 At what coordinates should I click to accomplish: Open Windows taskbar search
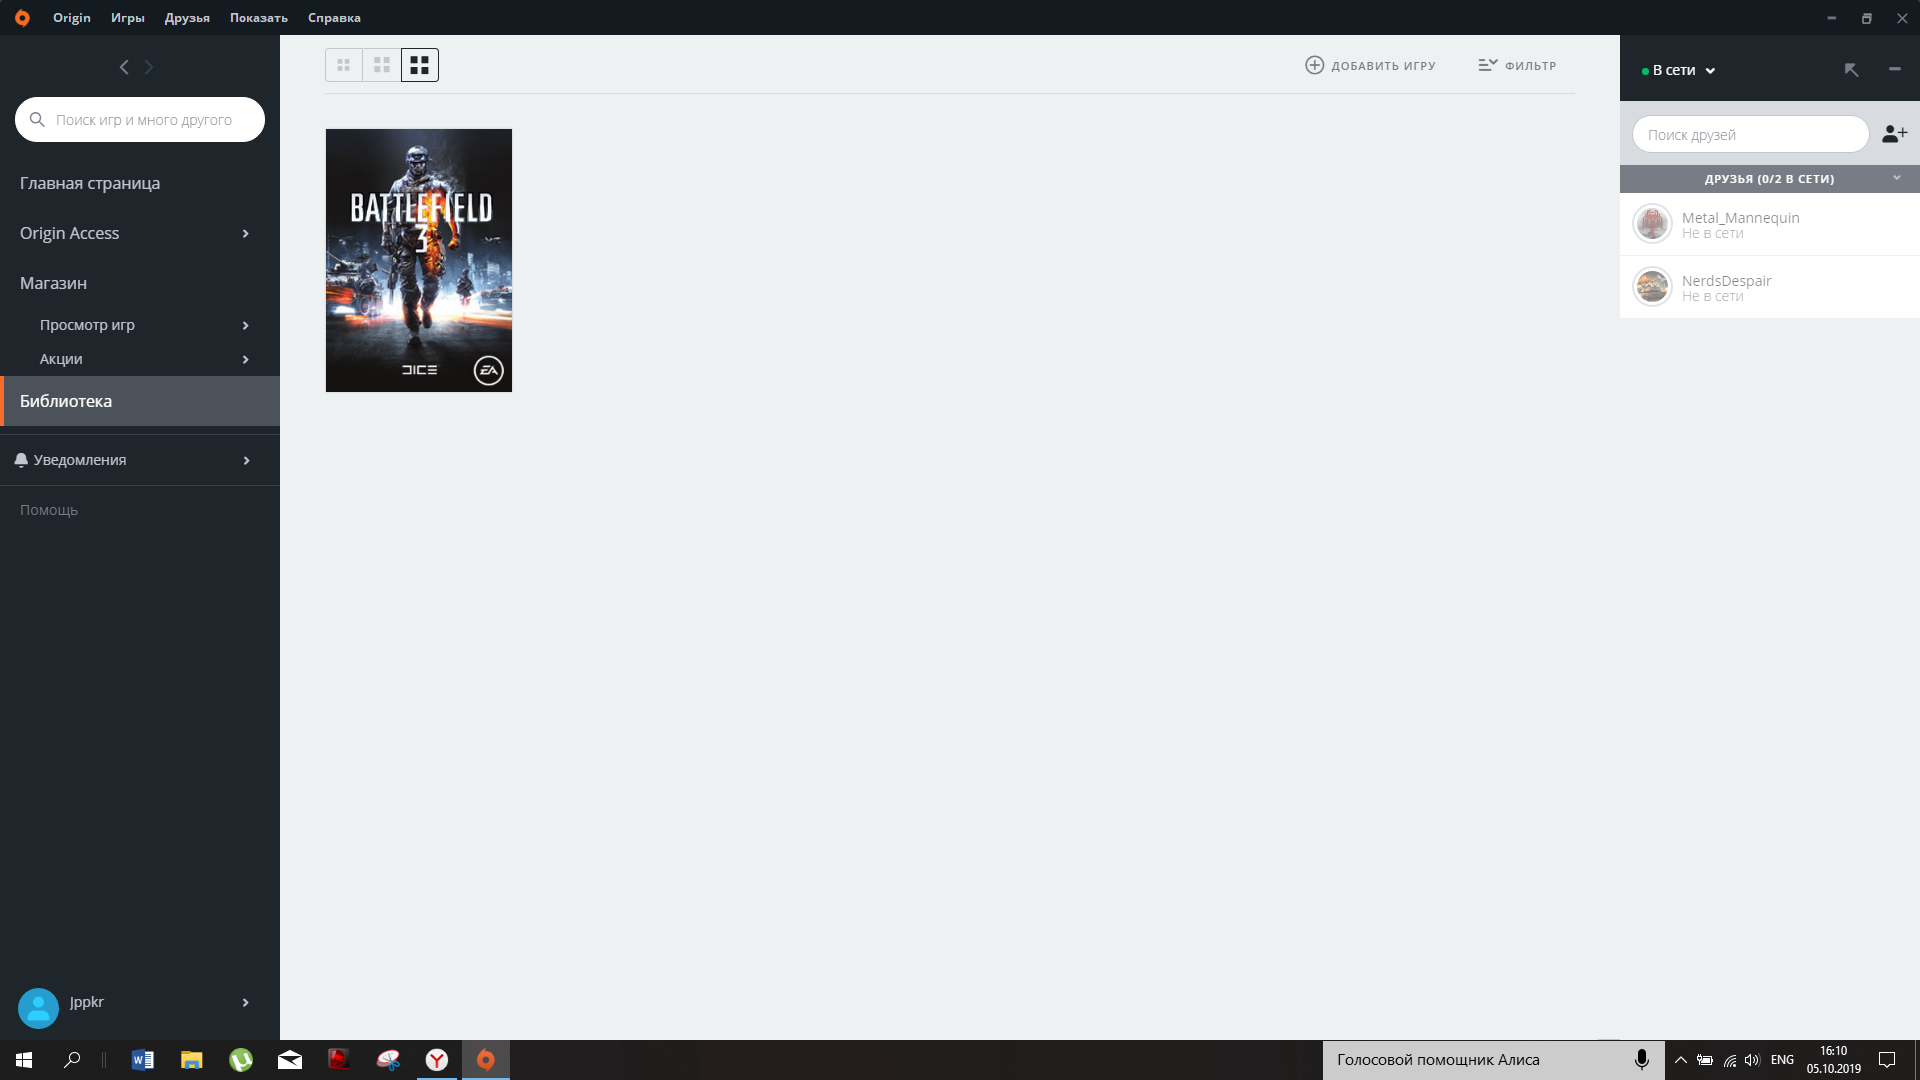(72, 1060)
